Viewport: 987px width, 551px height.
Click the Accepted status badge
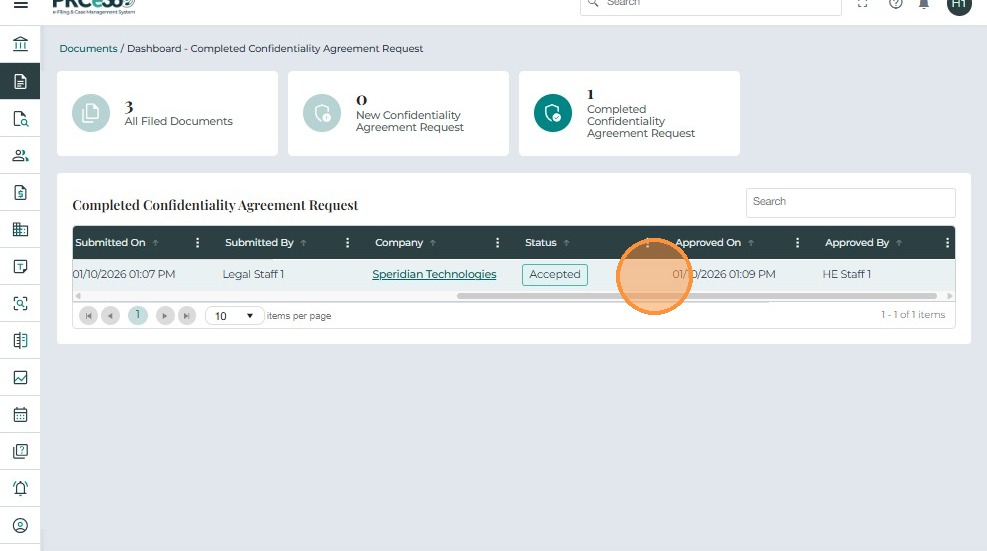click(555, 275)
